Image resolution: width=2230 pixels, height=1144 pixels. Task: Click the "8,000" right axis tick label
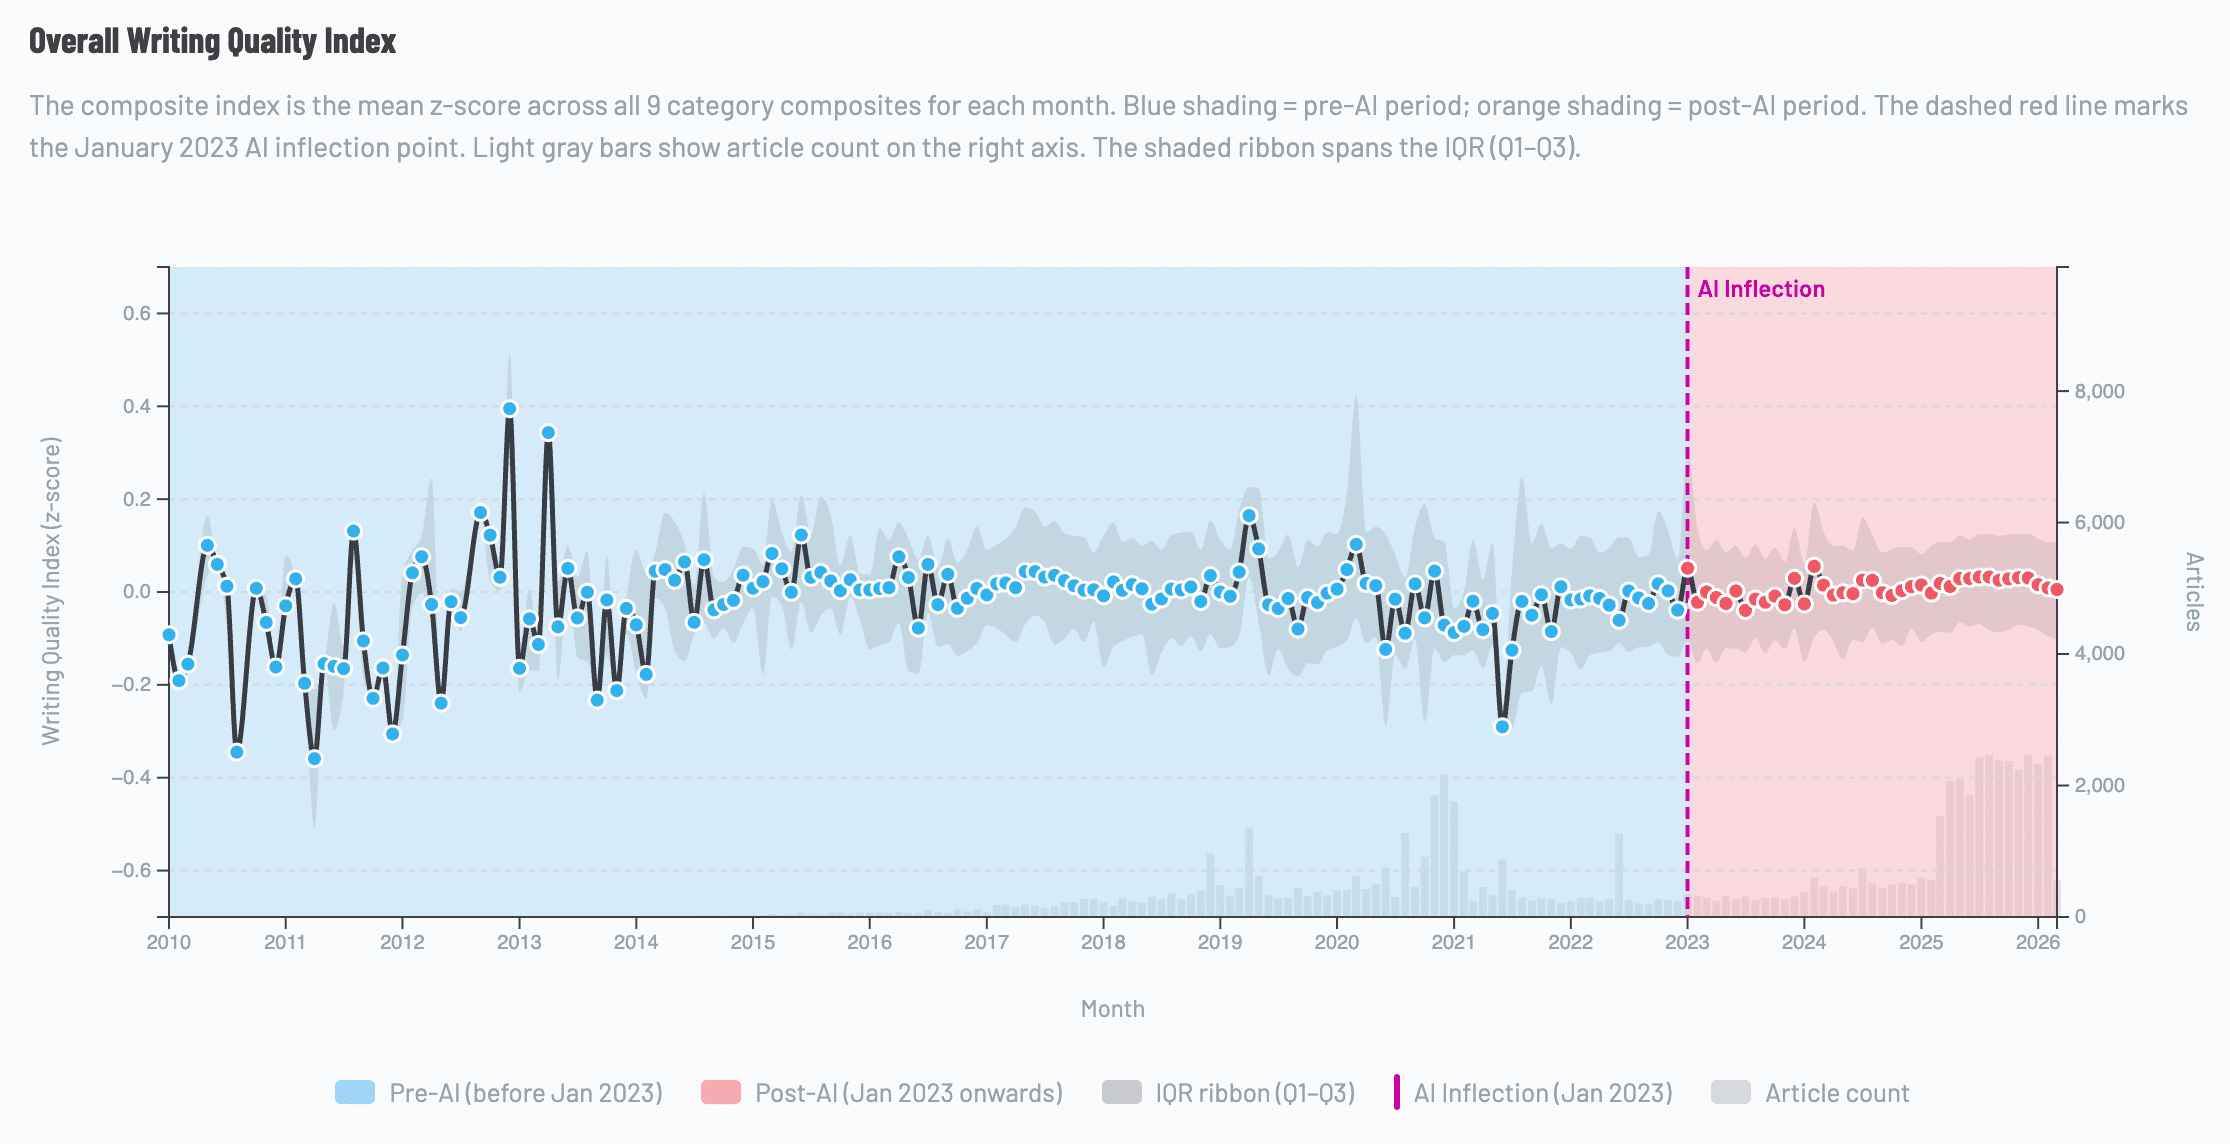[2099, 391]
